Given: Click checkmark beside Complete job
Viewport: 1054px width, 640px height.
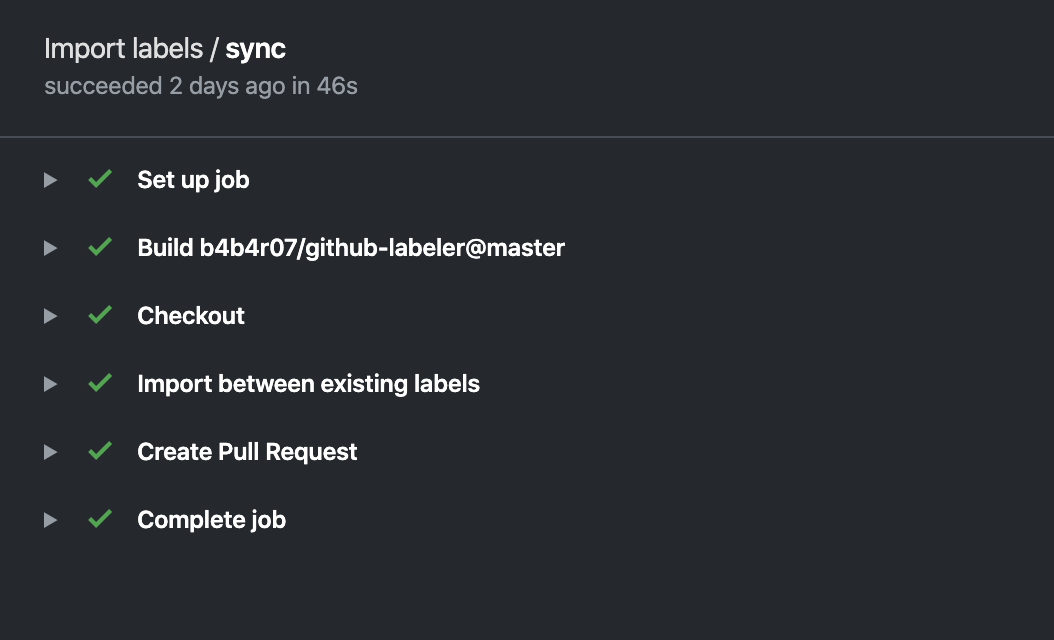Looking at the screenshot, I should [x=100, y=518].
